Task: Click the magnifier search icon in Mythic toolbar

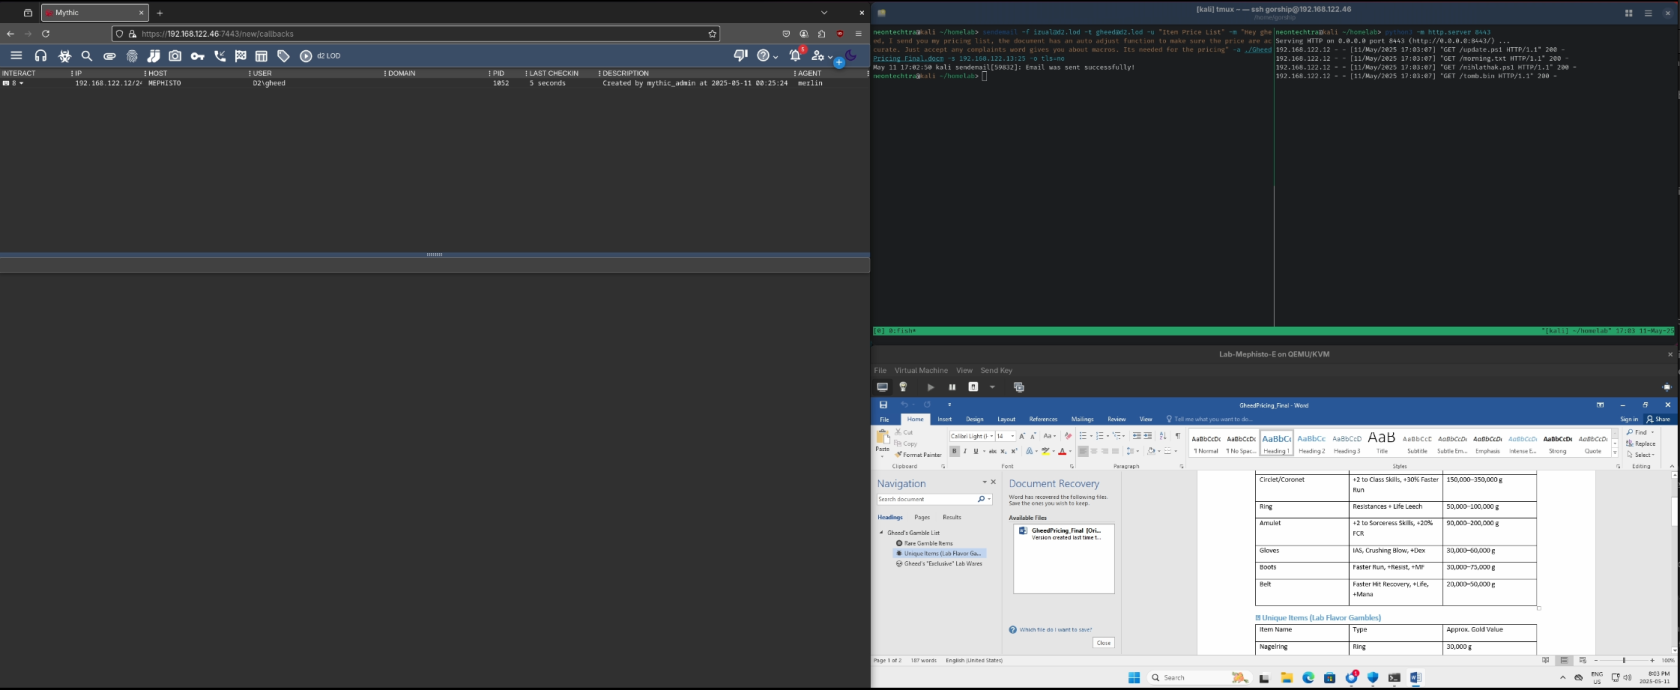Action: coord(87,56)
